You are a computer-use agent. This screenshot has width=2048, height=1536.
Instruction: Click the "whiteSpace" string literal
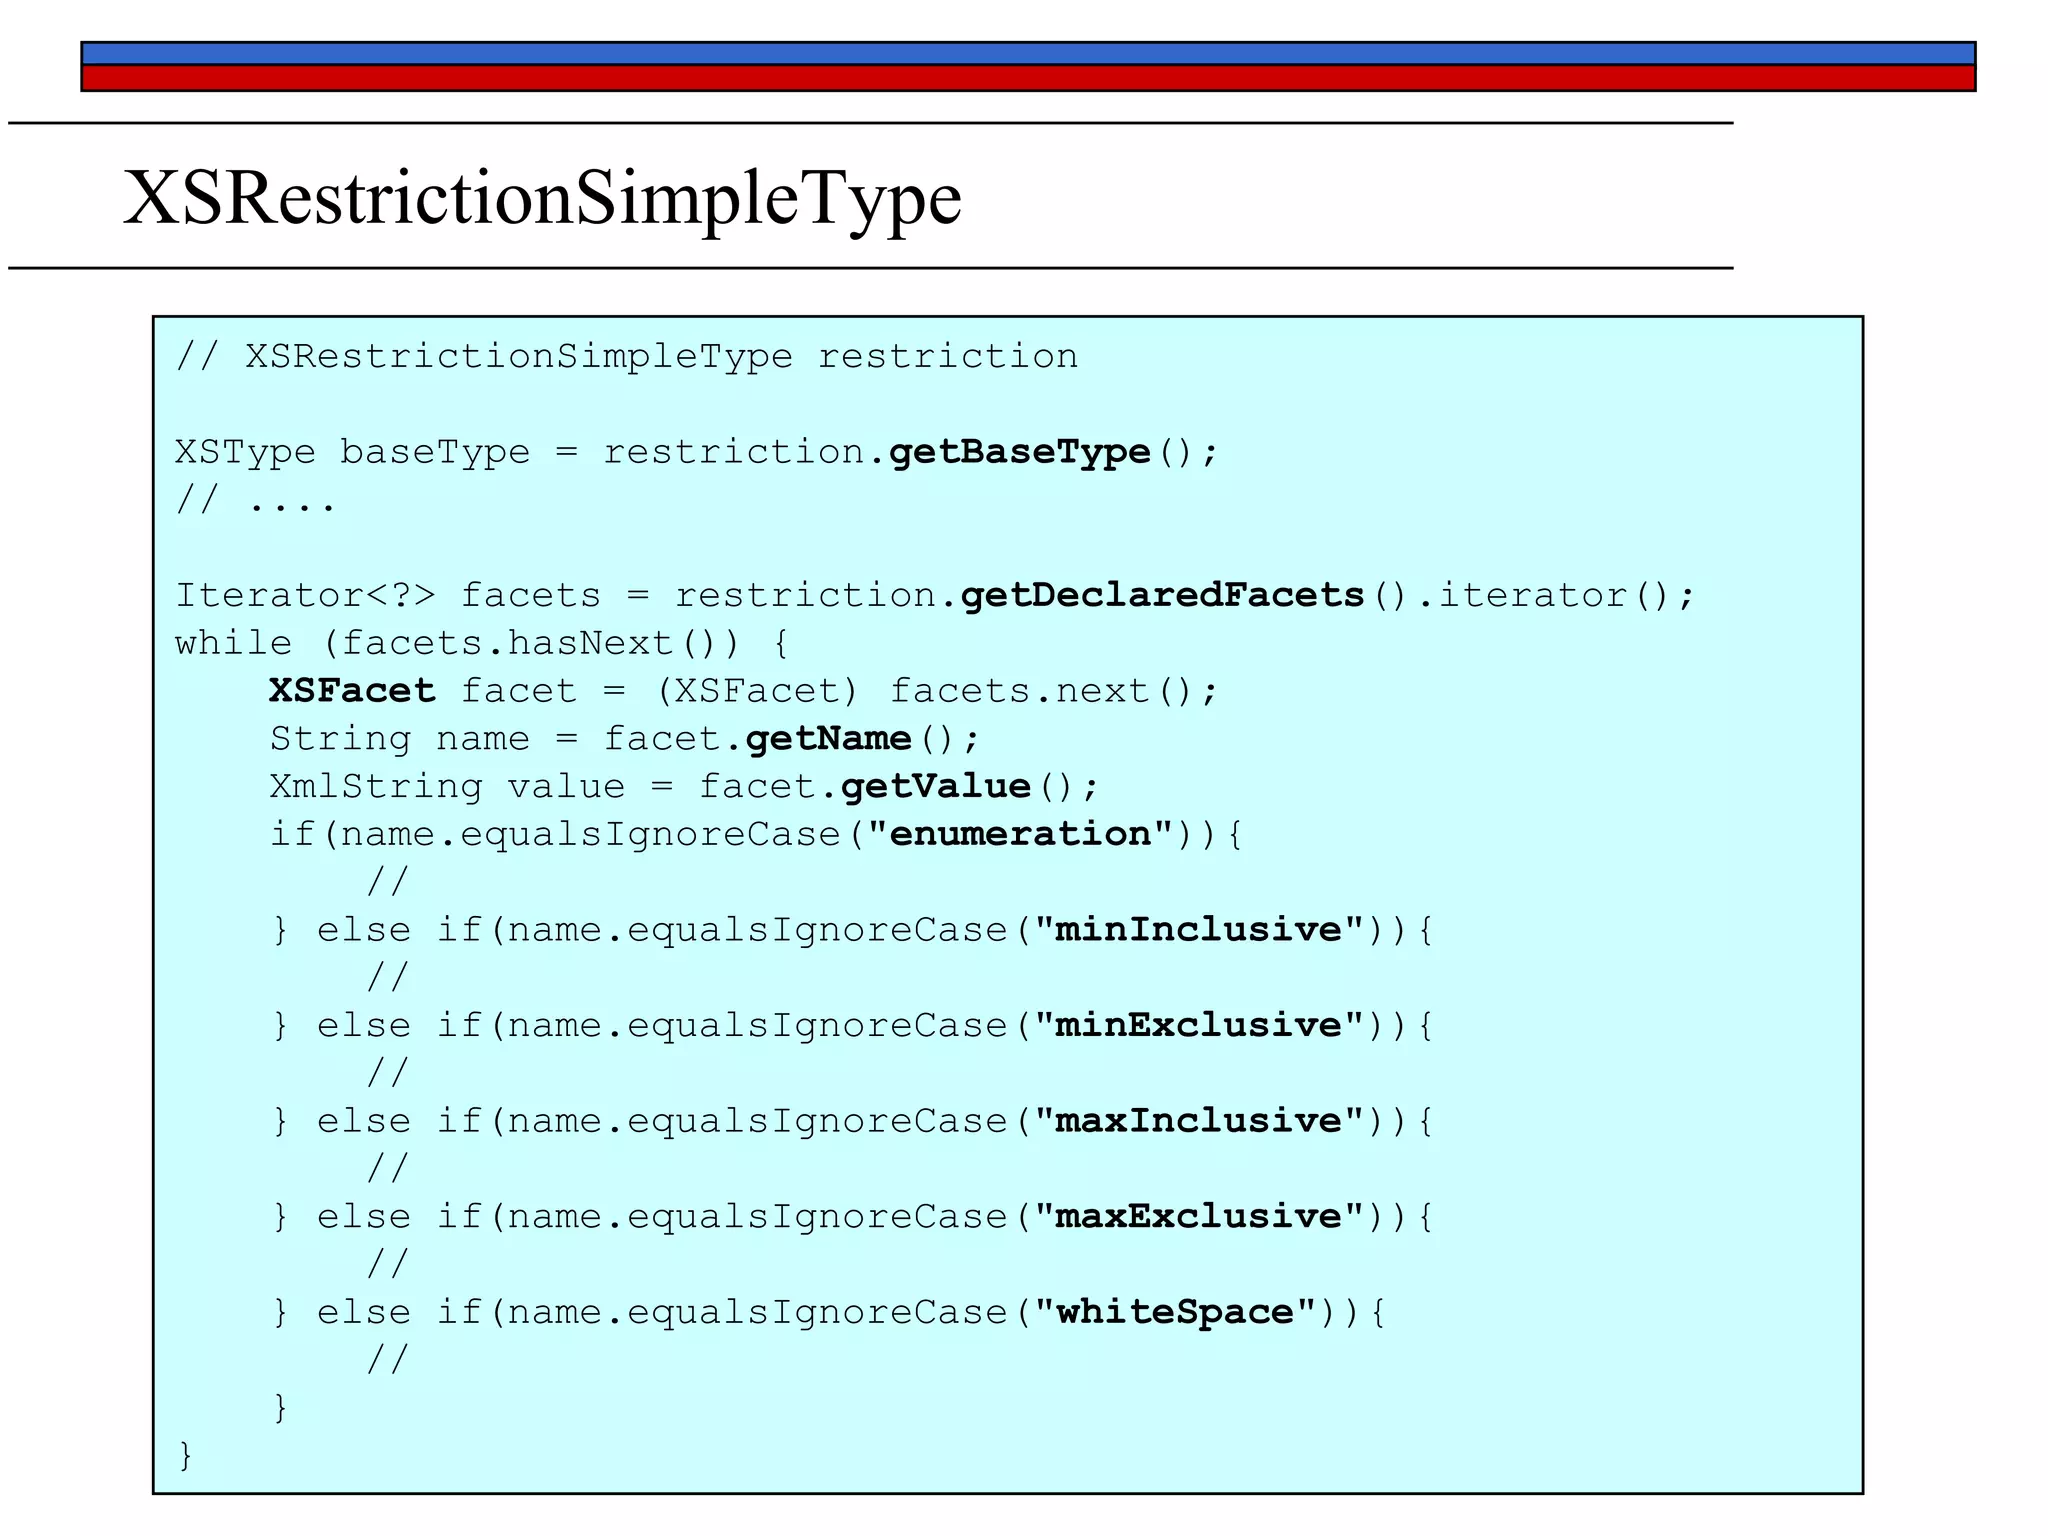(1175, 1312)
